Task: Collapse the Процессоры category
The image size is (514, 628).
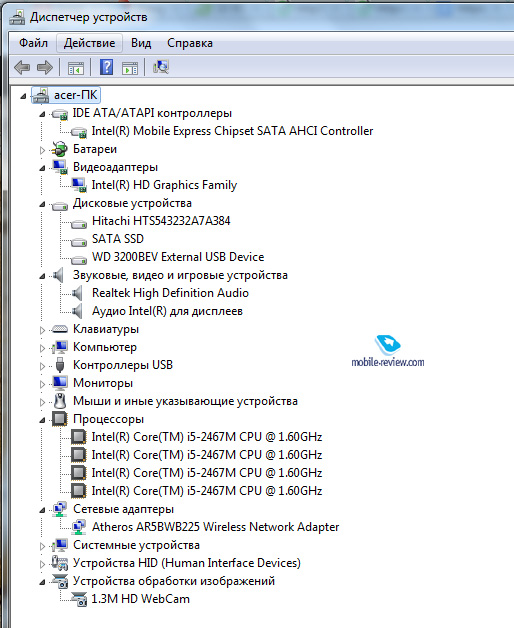Action: (42, 420)
